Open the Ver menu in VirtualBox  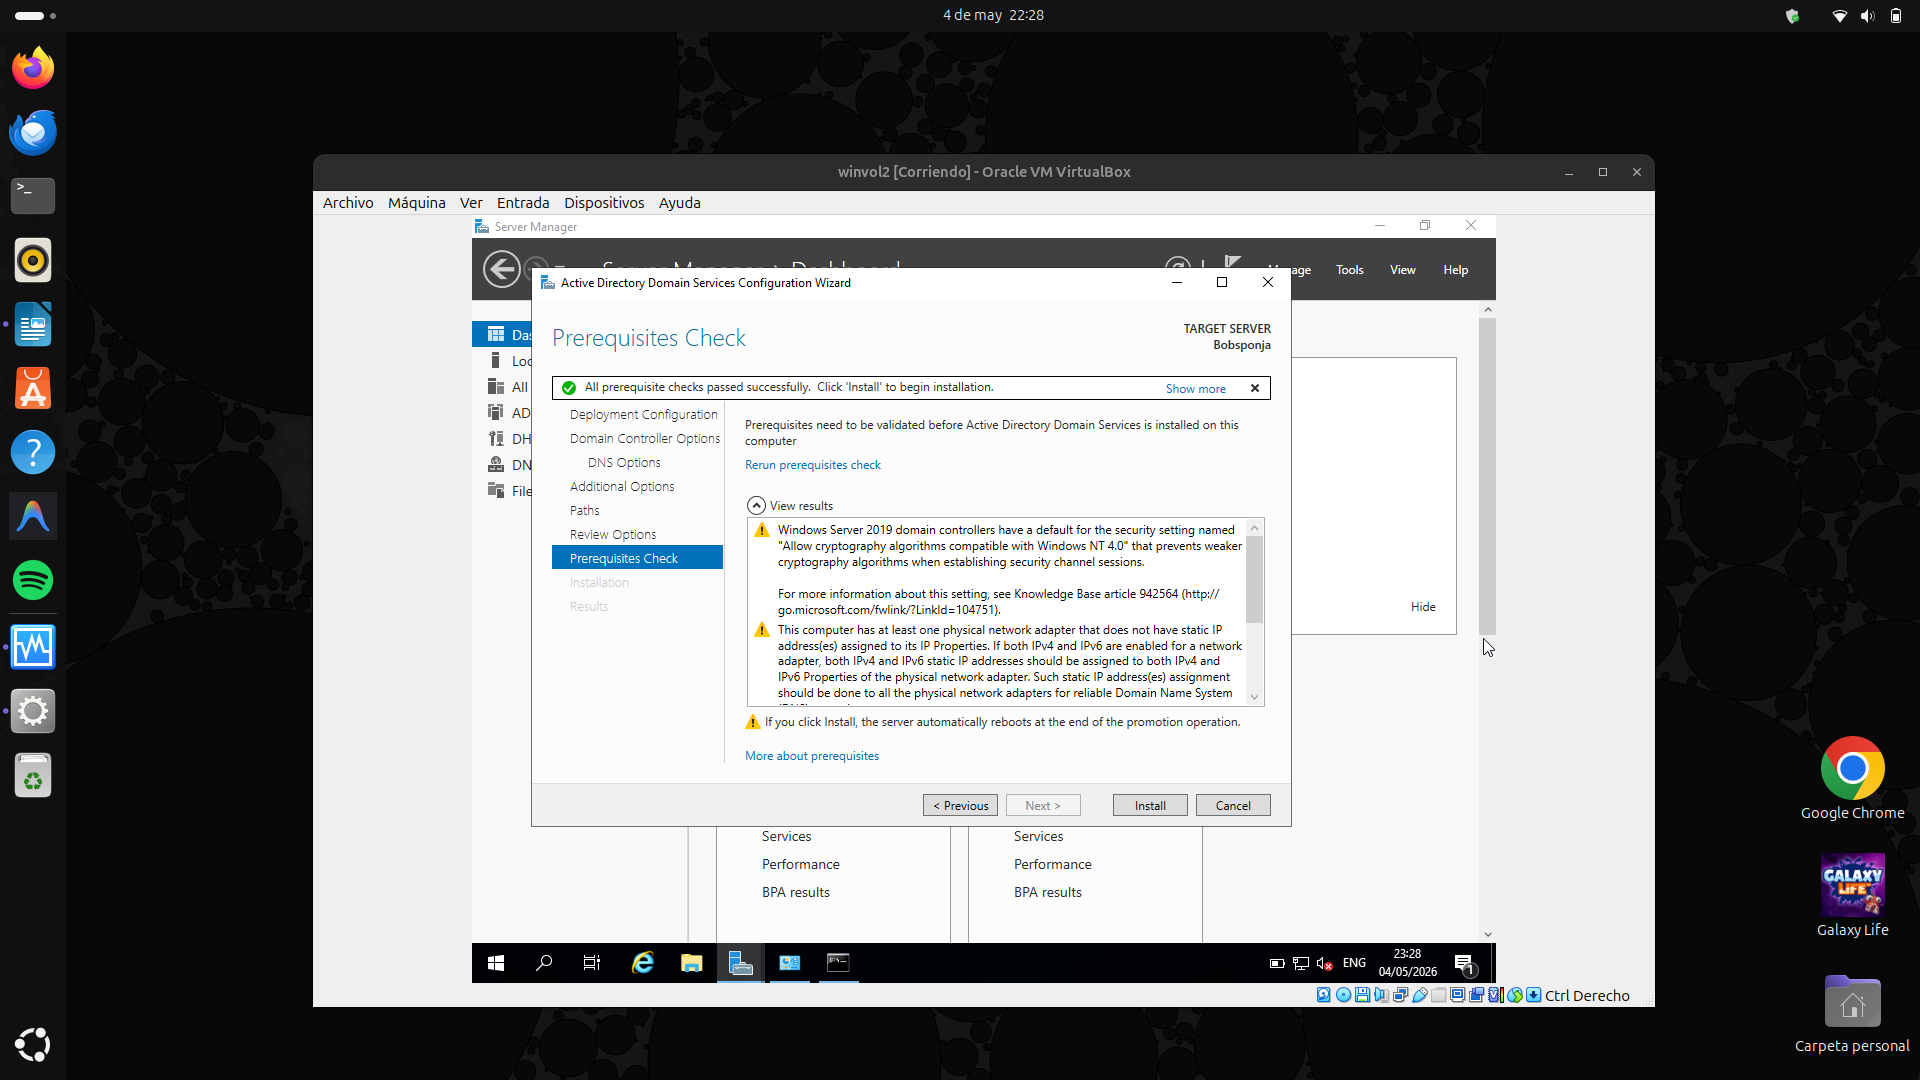point(471,203)
